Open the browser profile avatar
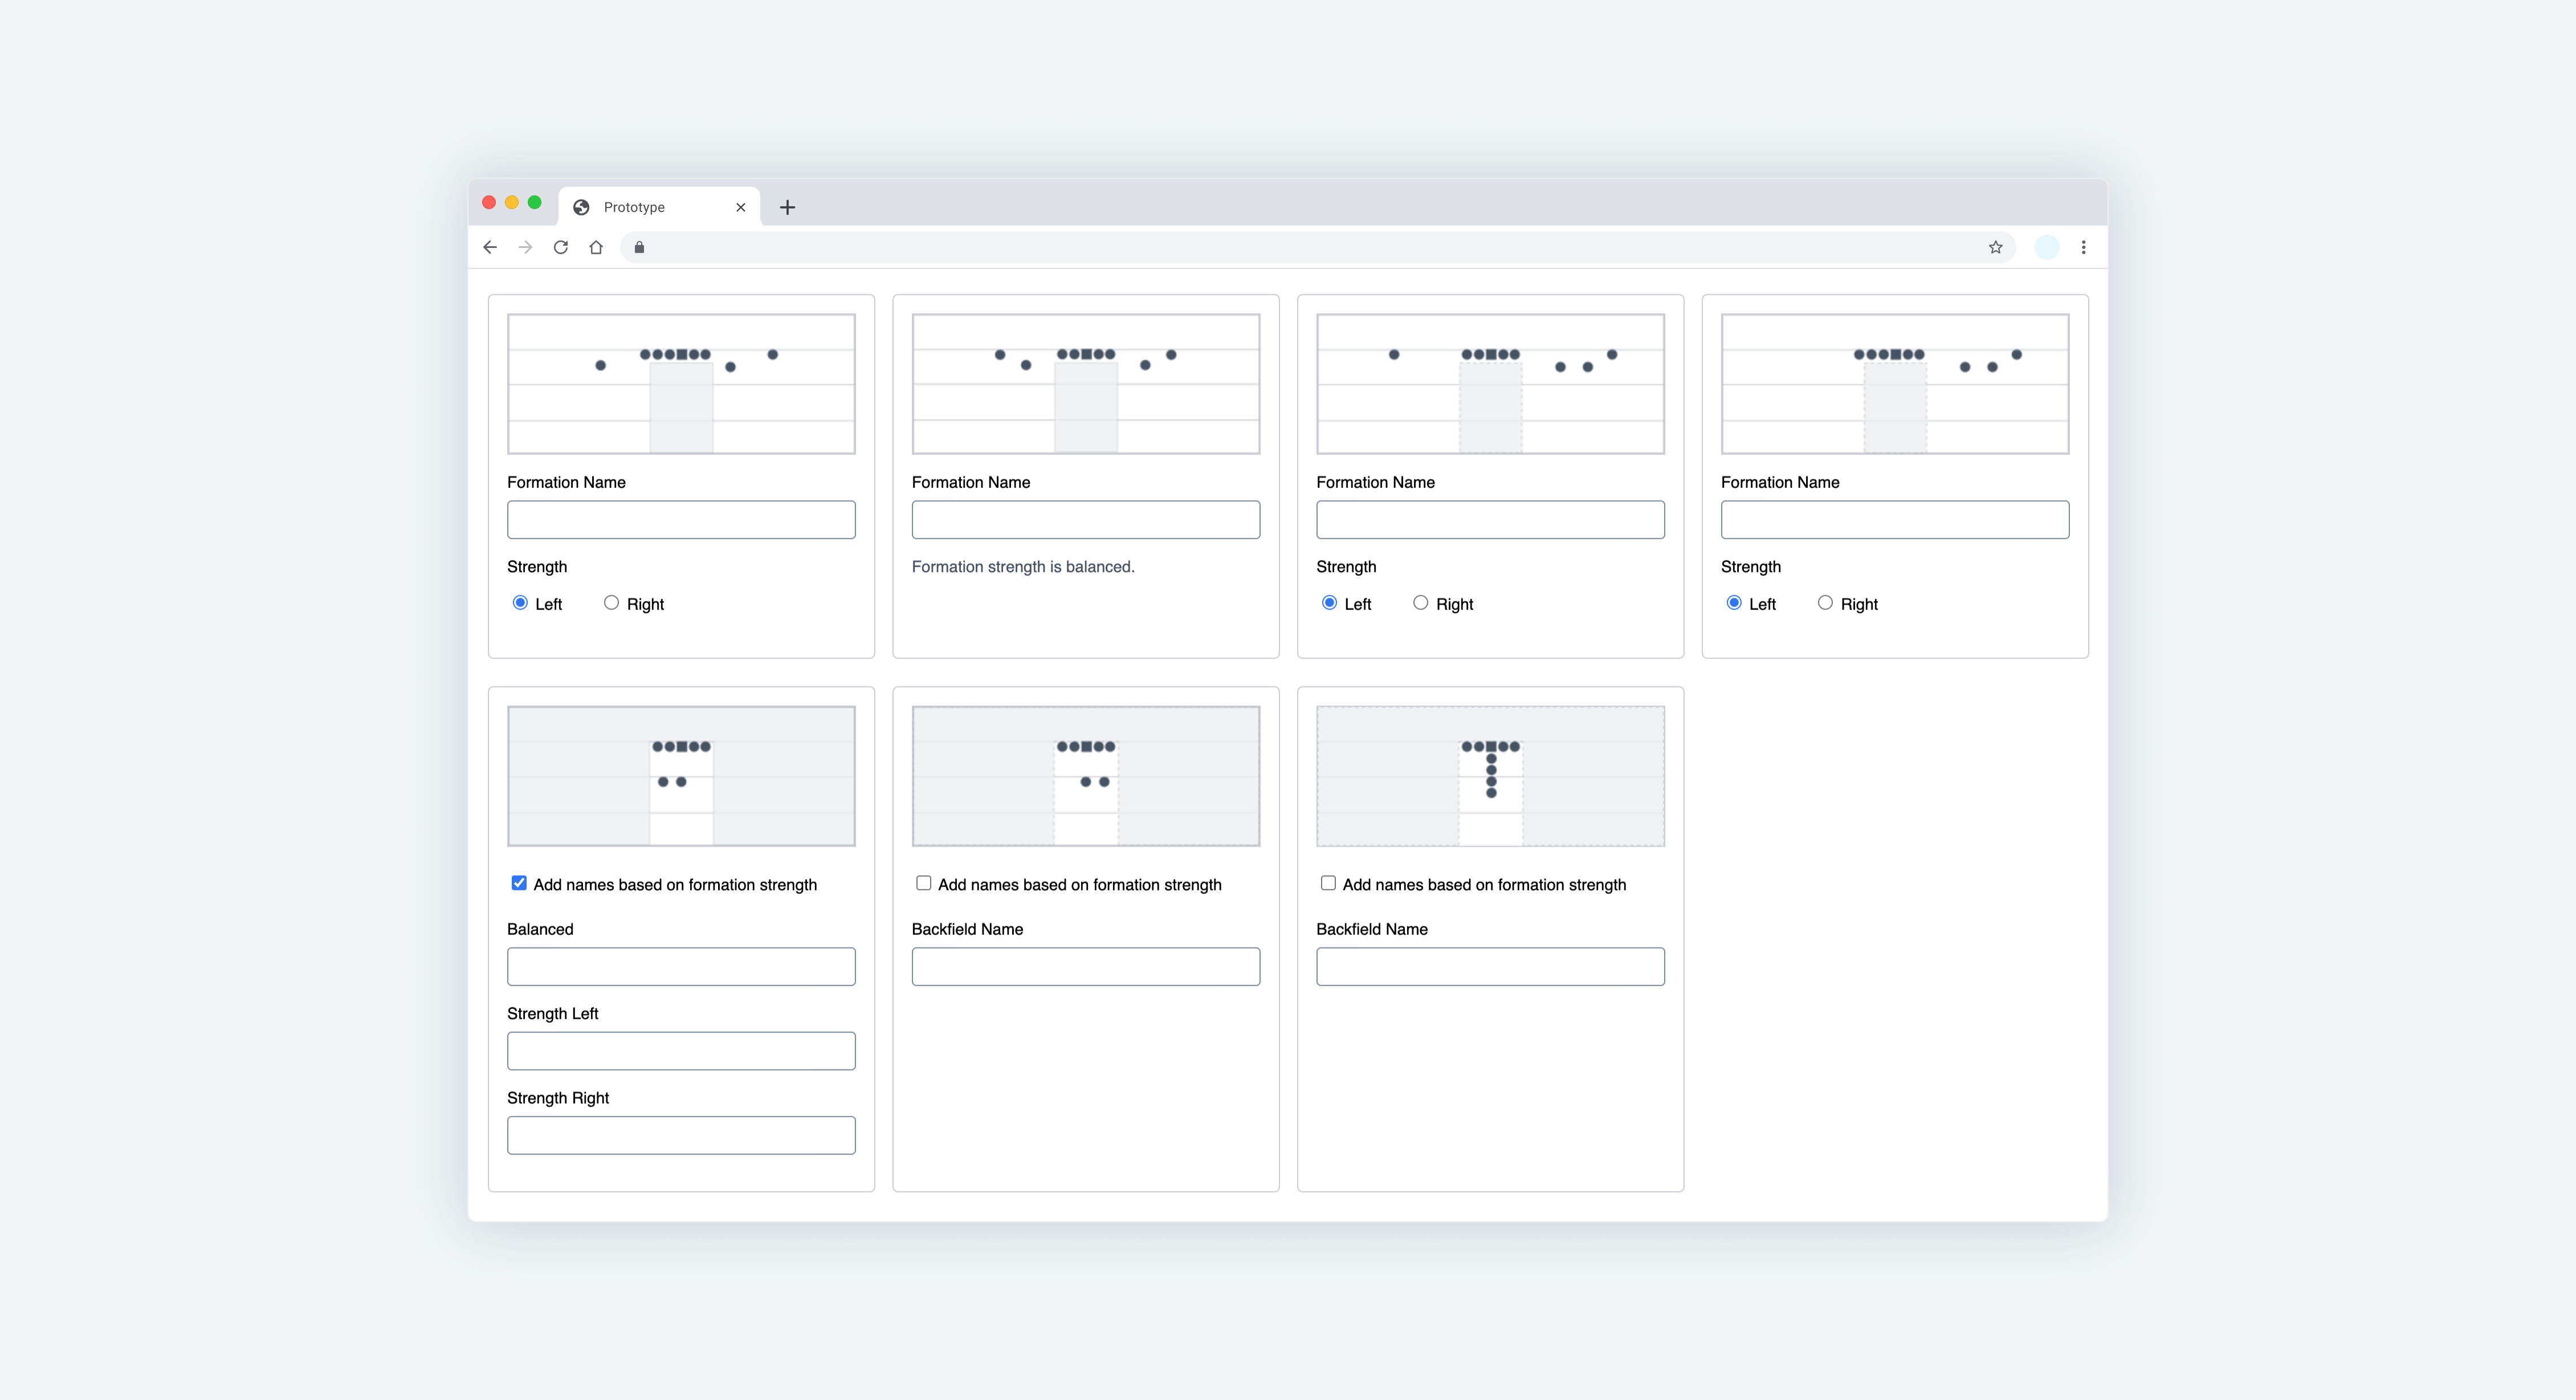The image size is (2576, 1400). point(2047,247)
